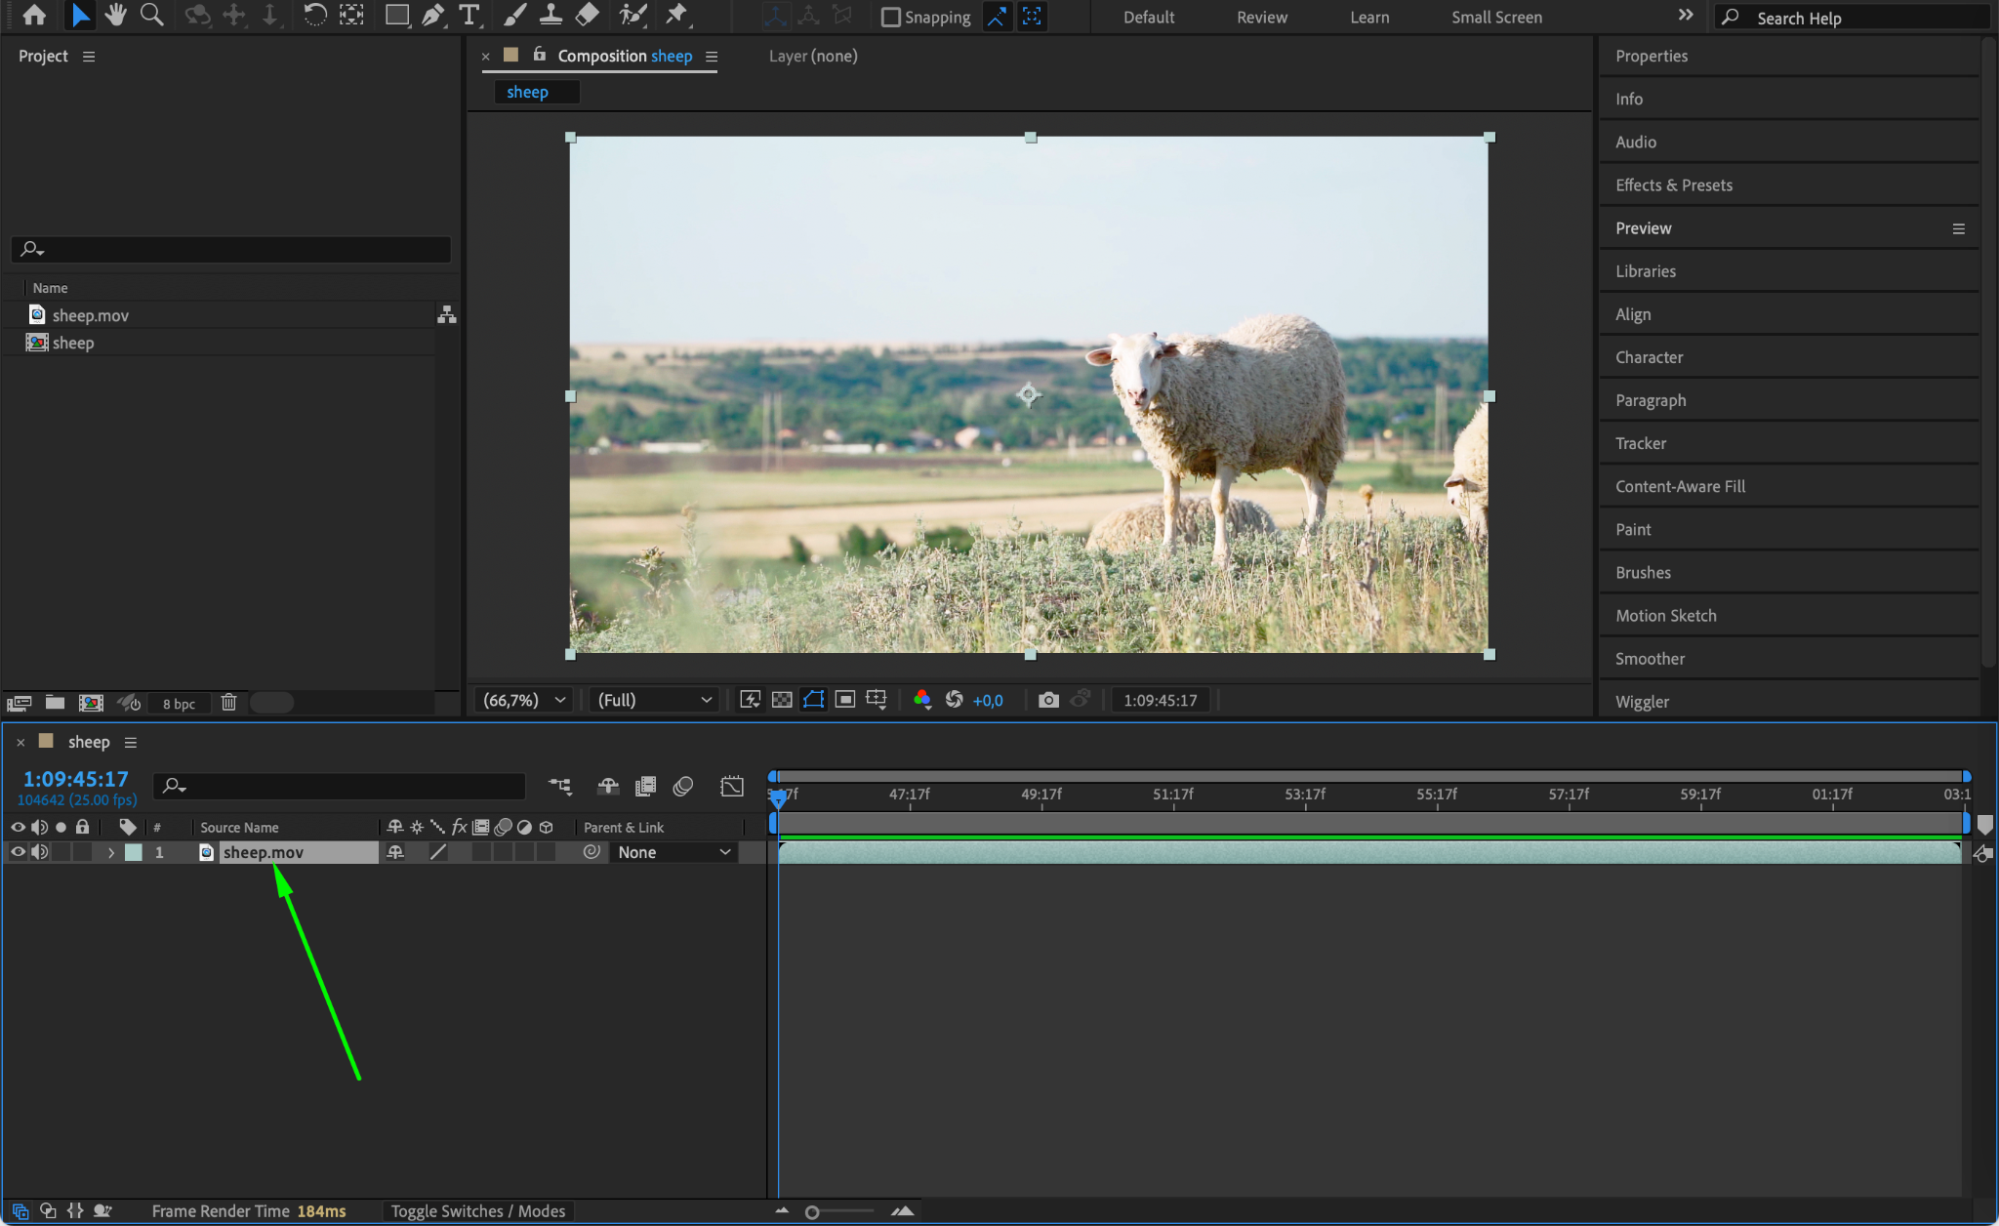Hide the sheep.mov layer video
This screenshot has width=1999, height=1226.
17,852
